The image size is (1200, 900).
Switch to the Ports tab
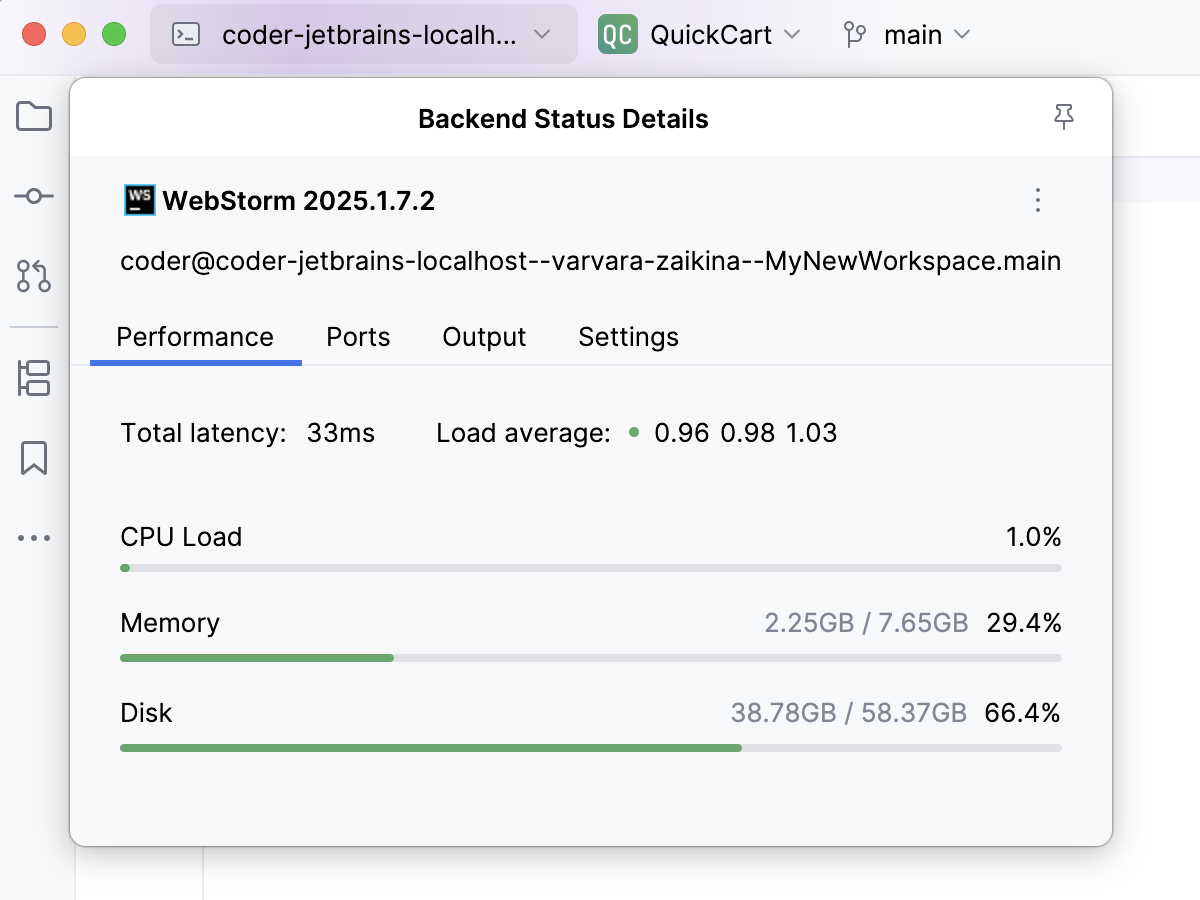(x=358, y=337)
